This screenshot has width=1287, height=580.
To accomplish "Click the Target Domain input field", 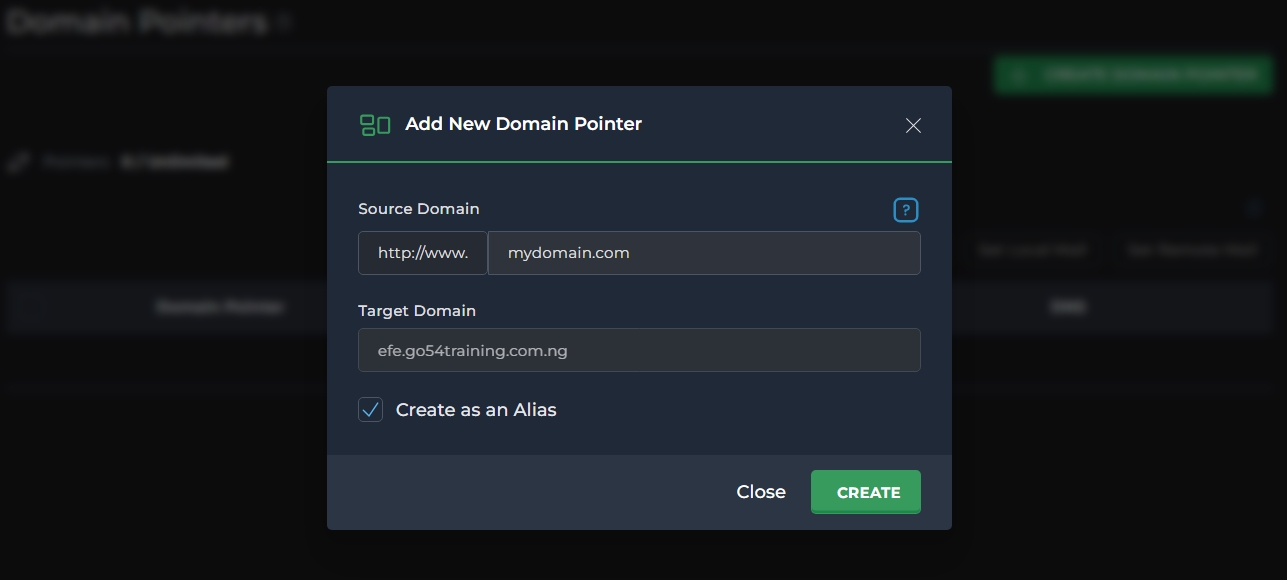I will (x=639, y=351).
